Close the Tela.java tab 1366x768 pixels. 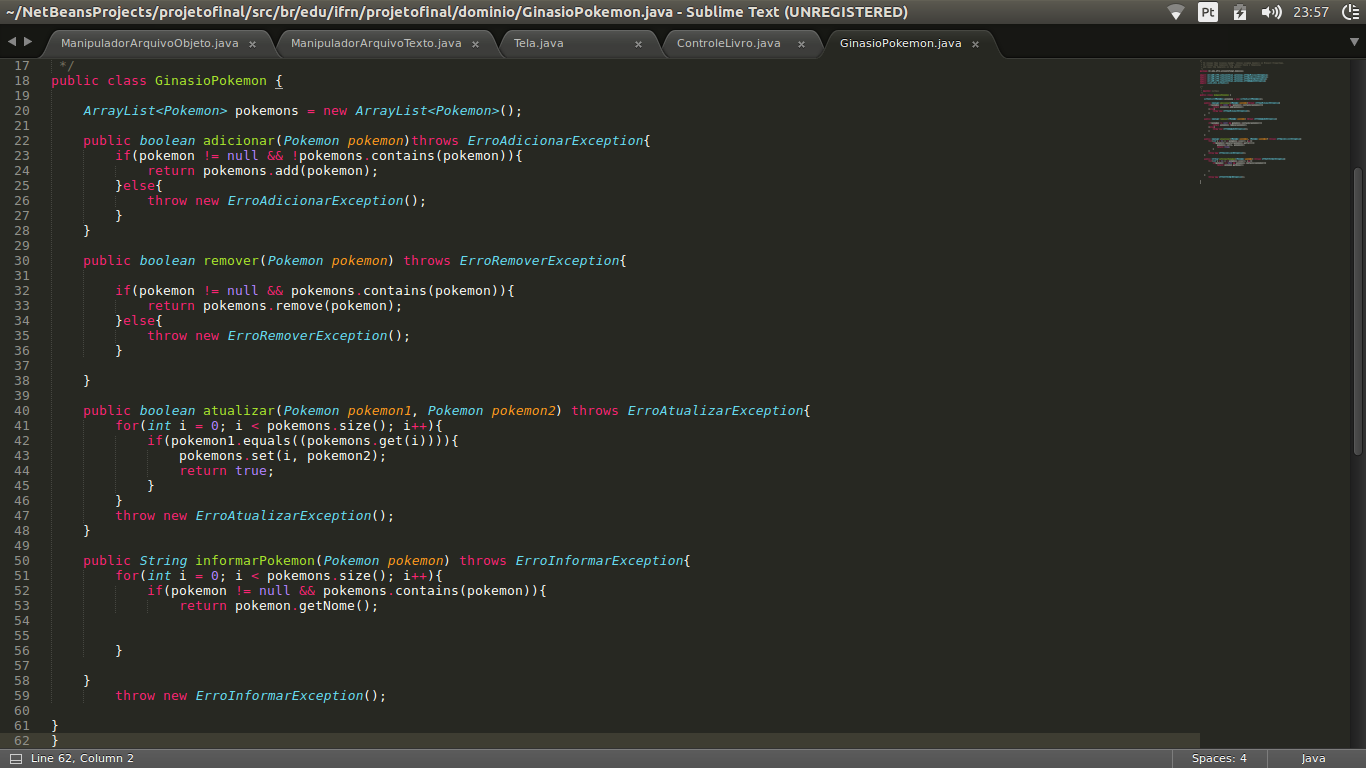click(638, 44)
